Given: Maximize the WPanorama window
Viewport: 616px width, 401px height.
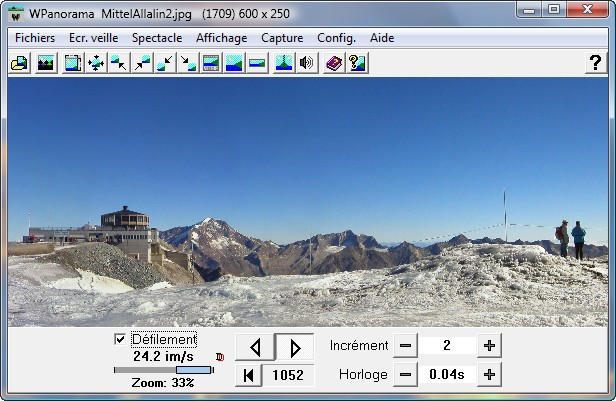Looking at the screenshot, I should (554, 10).
